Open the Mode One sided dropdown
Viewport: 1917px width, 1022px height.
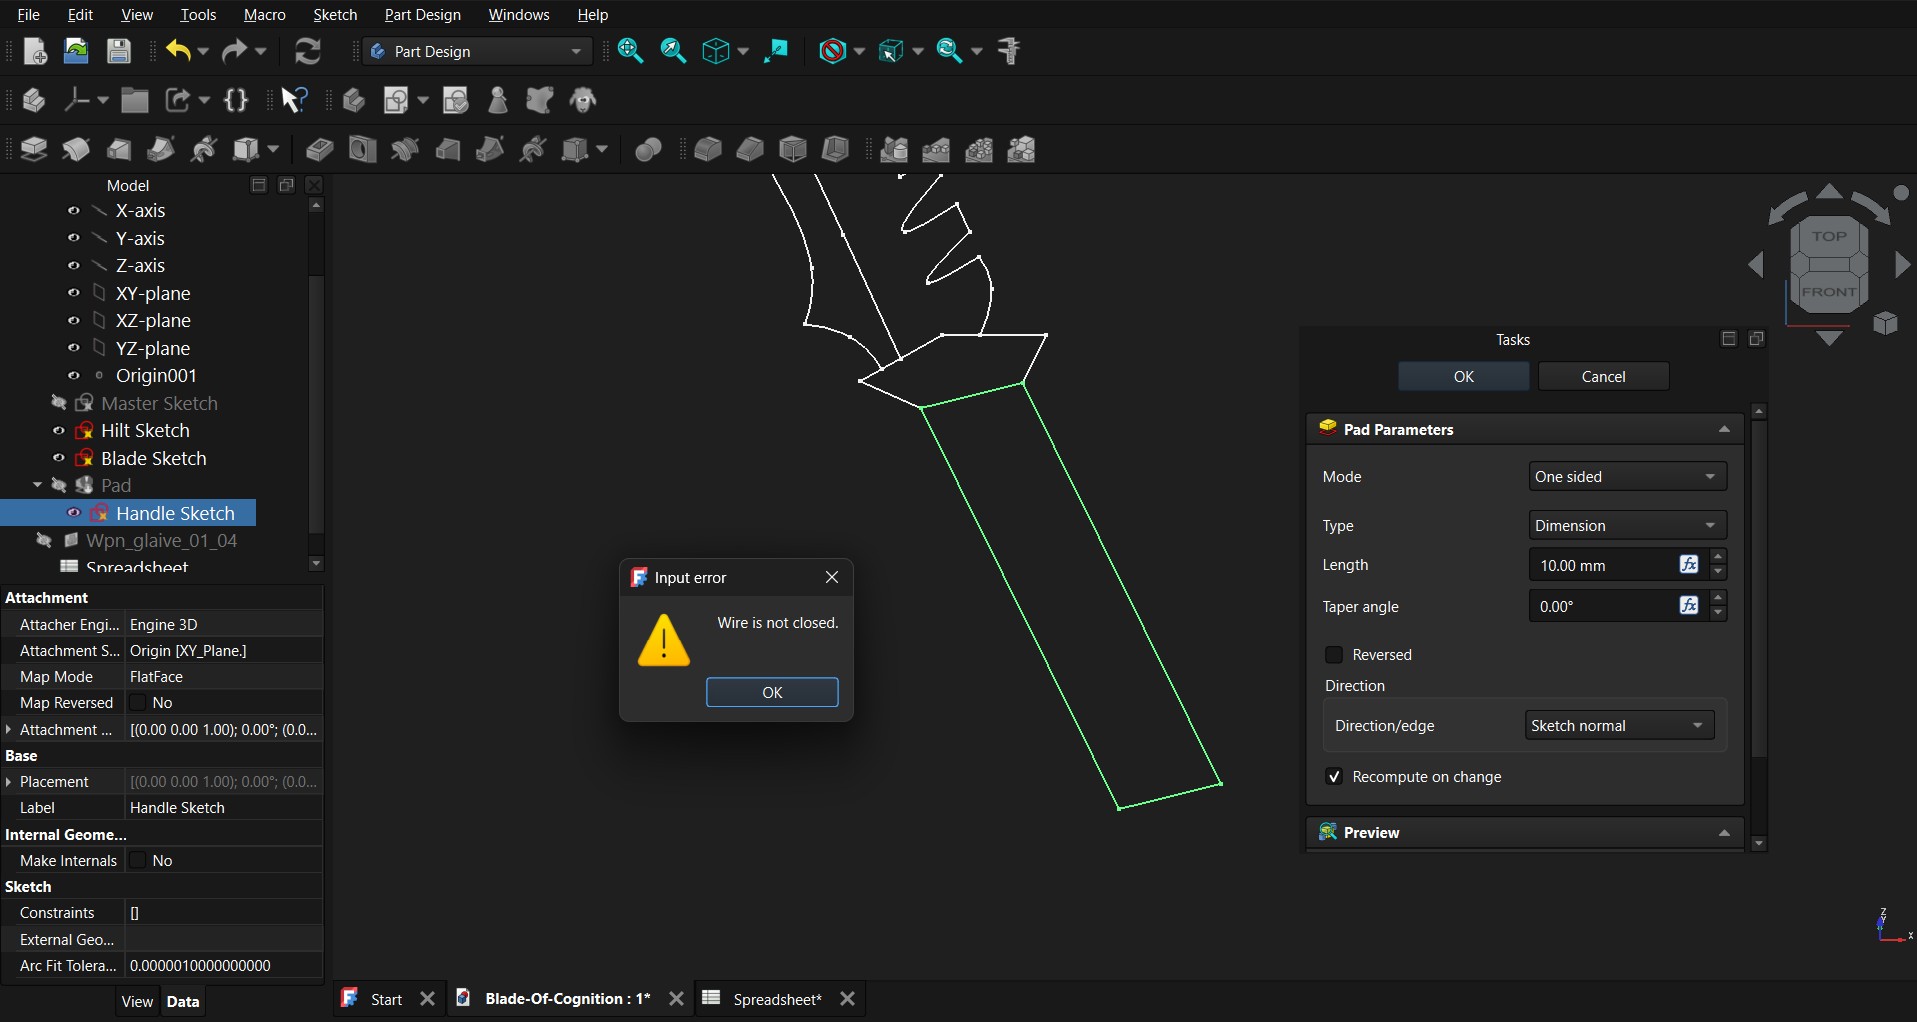pyautogui.click(x=1627, y=477)
